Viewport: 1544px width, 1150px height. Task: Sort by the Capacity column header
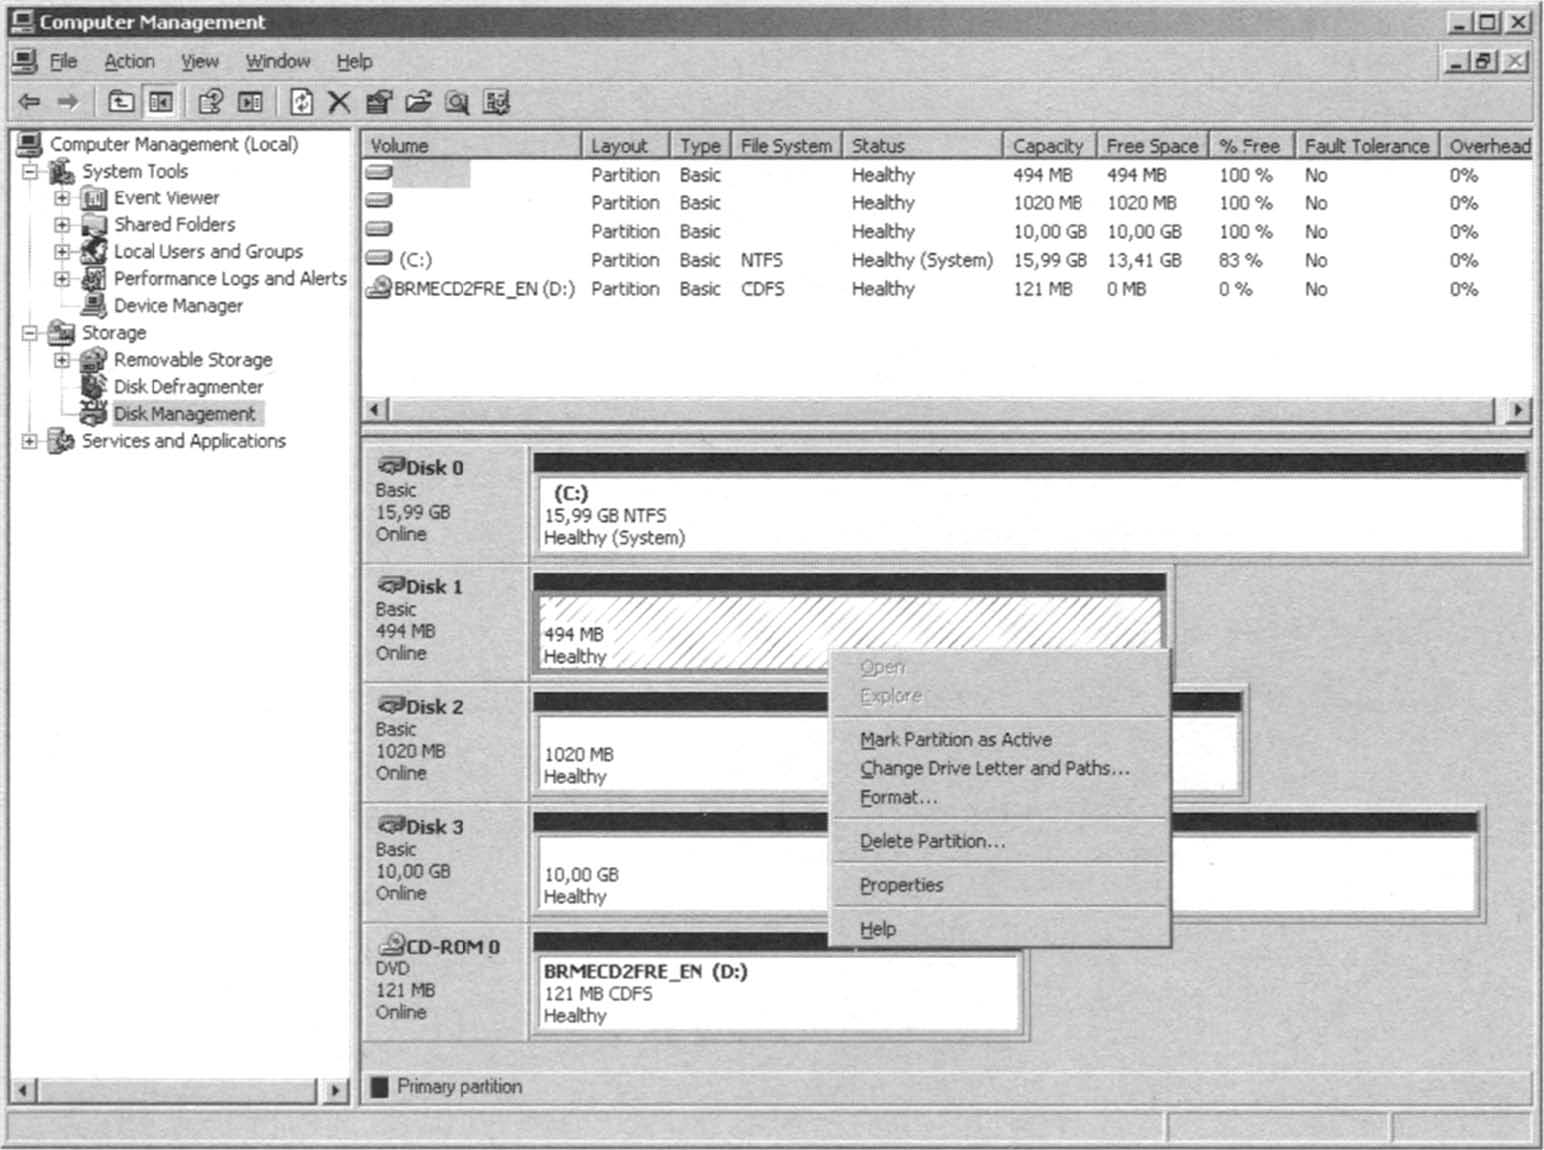(1050, 145)
